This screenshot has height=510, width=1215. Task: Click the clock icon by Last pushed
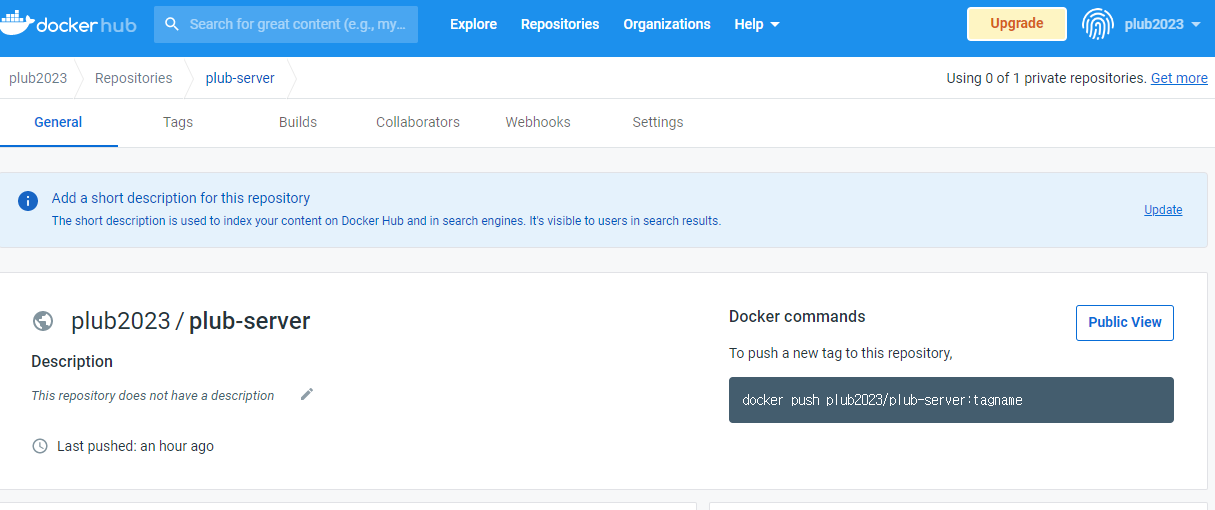(40, 446)
